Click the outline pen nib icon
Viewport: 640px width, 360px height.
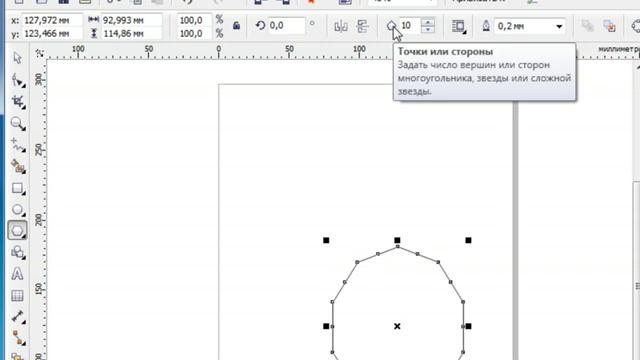click(x=486, y=26)
